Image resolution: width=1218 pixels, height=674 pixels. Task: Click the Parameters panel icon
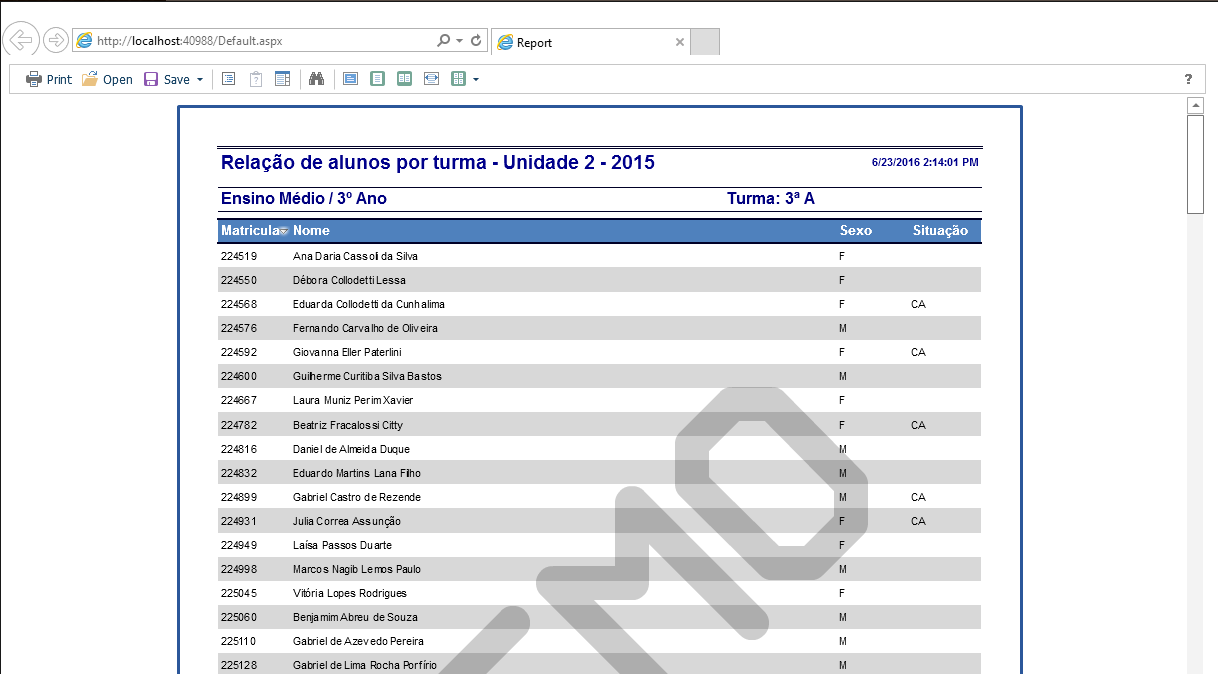tap(256, 79)
